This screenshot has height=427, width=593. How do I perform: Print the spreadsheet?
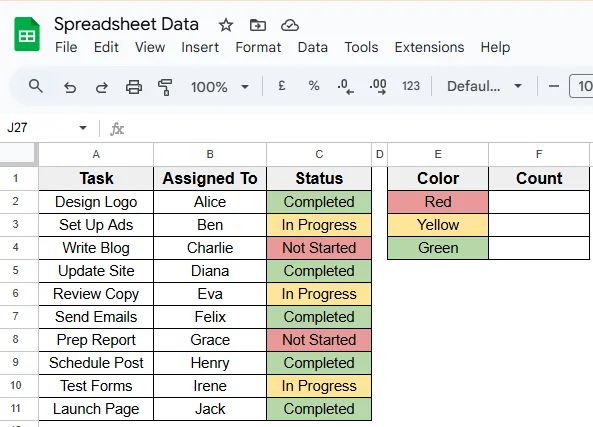[134, 87]
